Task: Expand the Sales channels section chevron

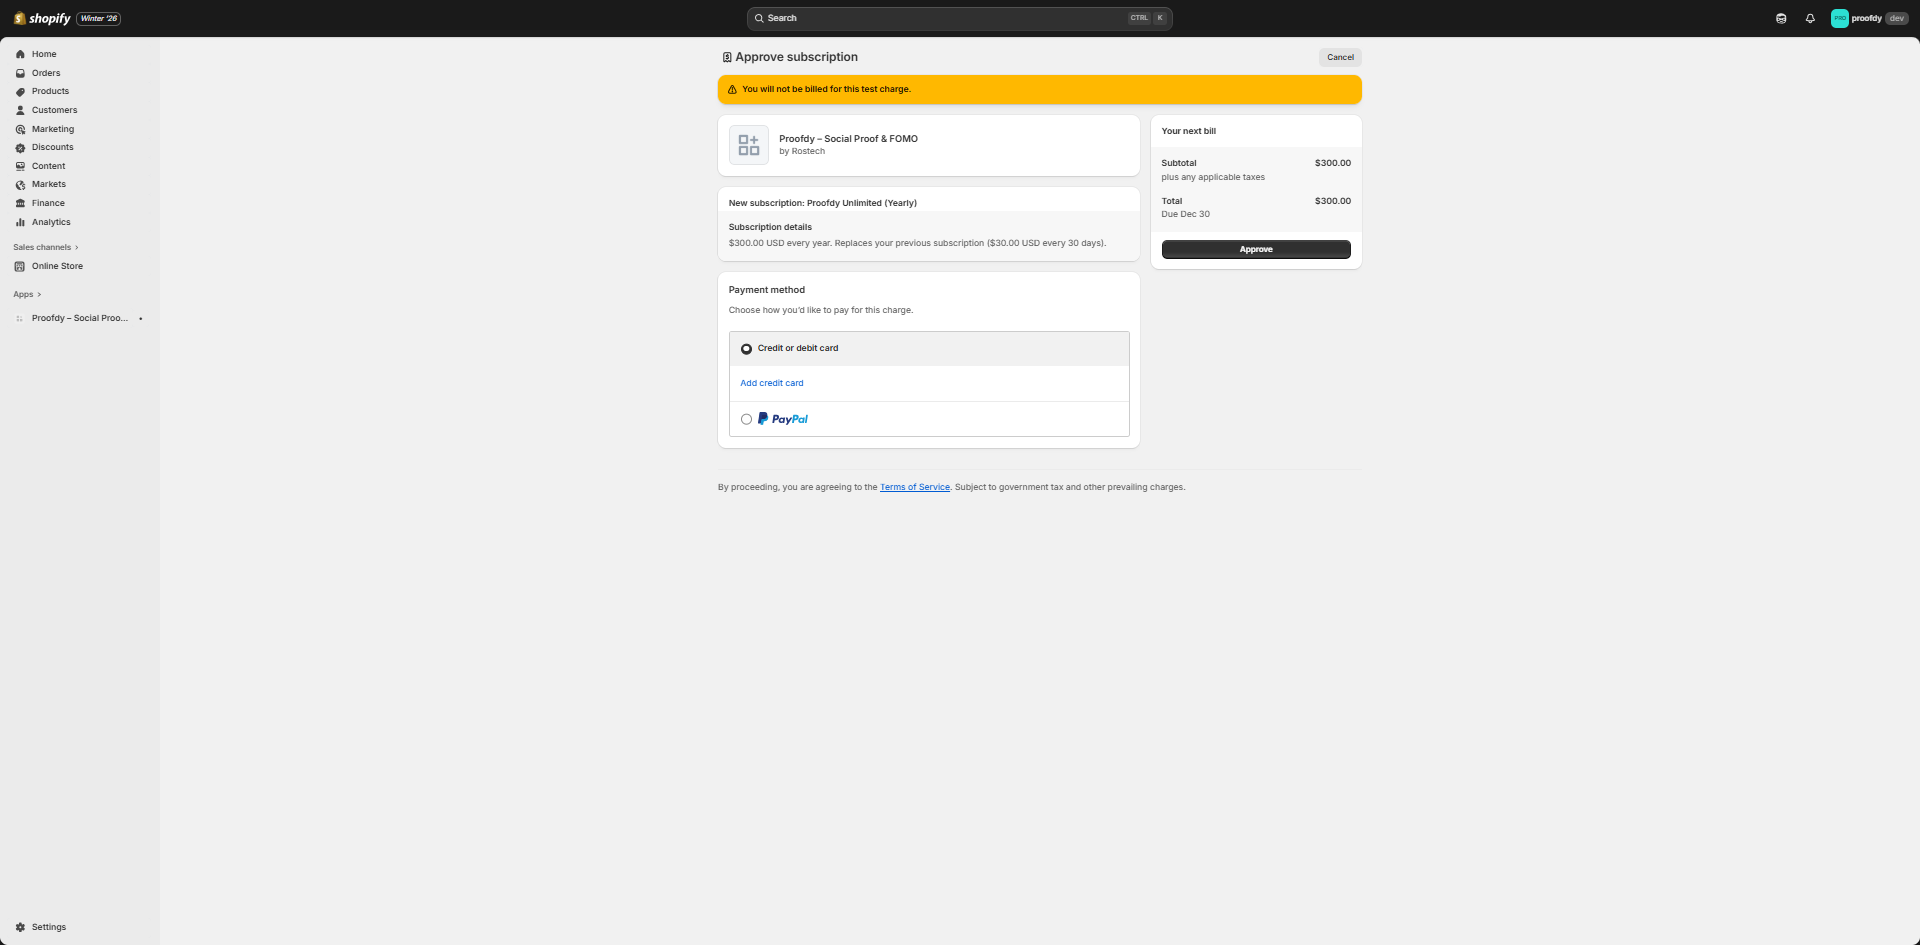Action: [x=76, y=247]
